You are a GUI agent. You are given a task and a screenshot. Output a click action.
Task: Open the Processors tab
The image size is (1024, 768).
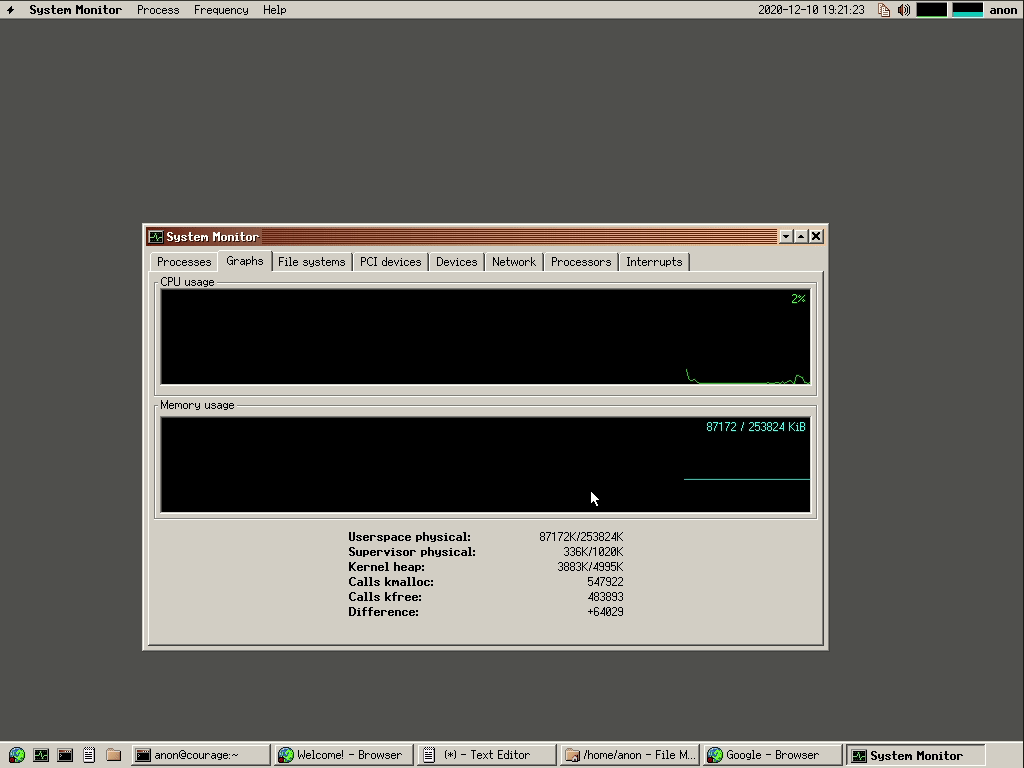[581, 262]
